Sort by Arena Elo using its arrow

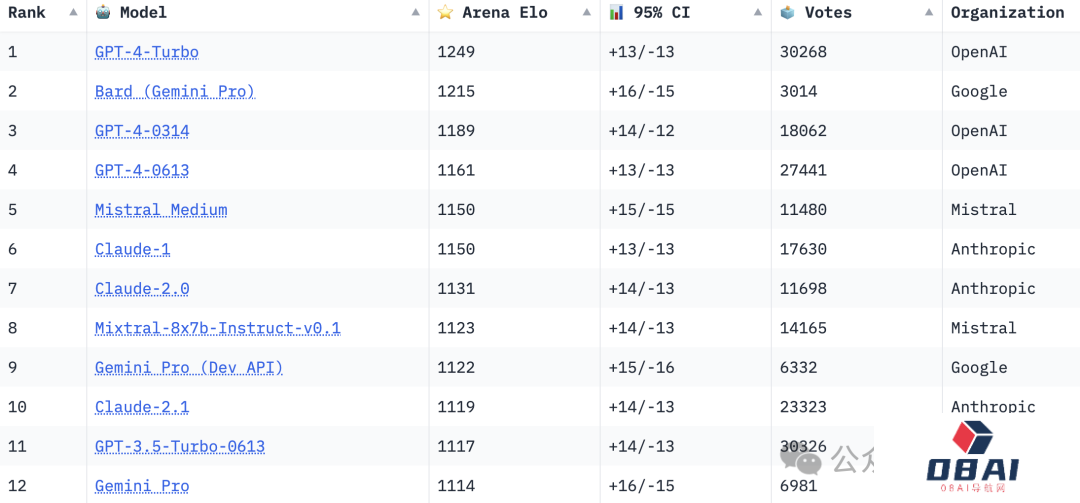587,13
